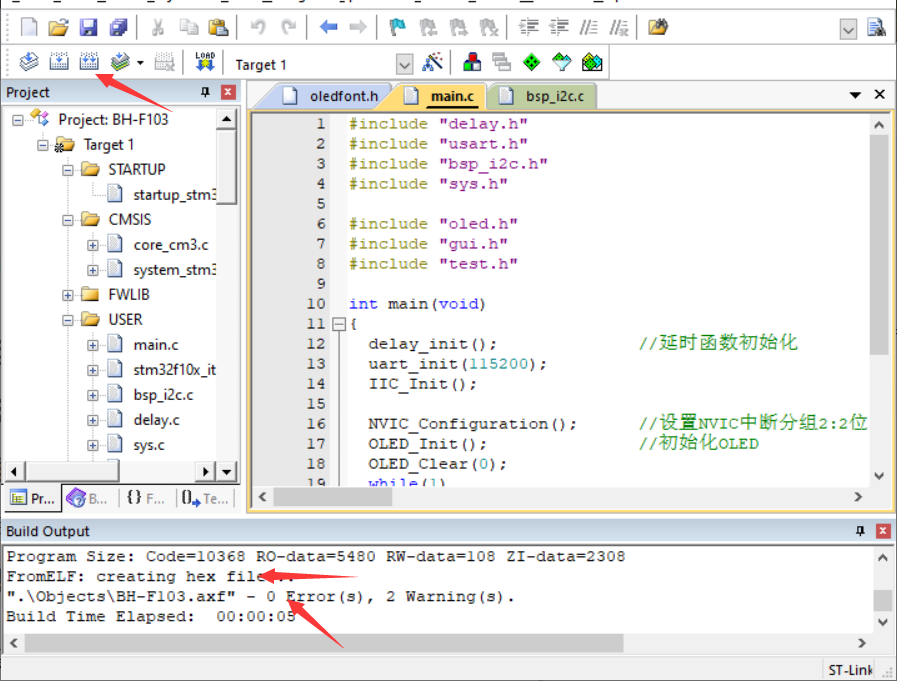Expand the FWLIB folder

point(68,295)
